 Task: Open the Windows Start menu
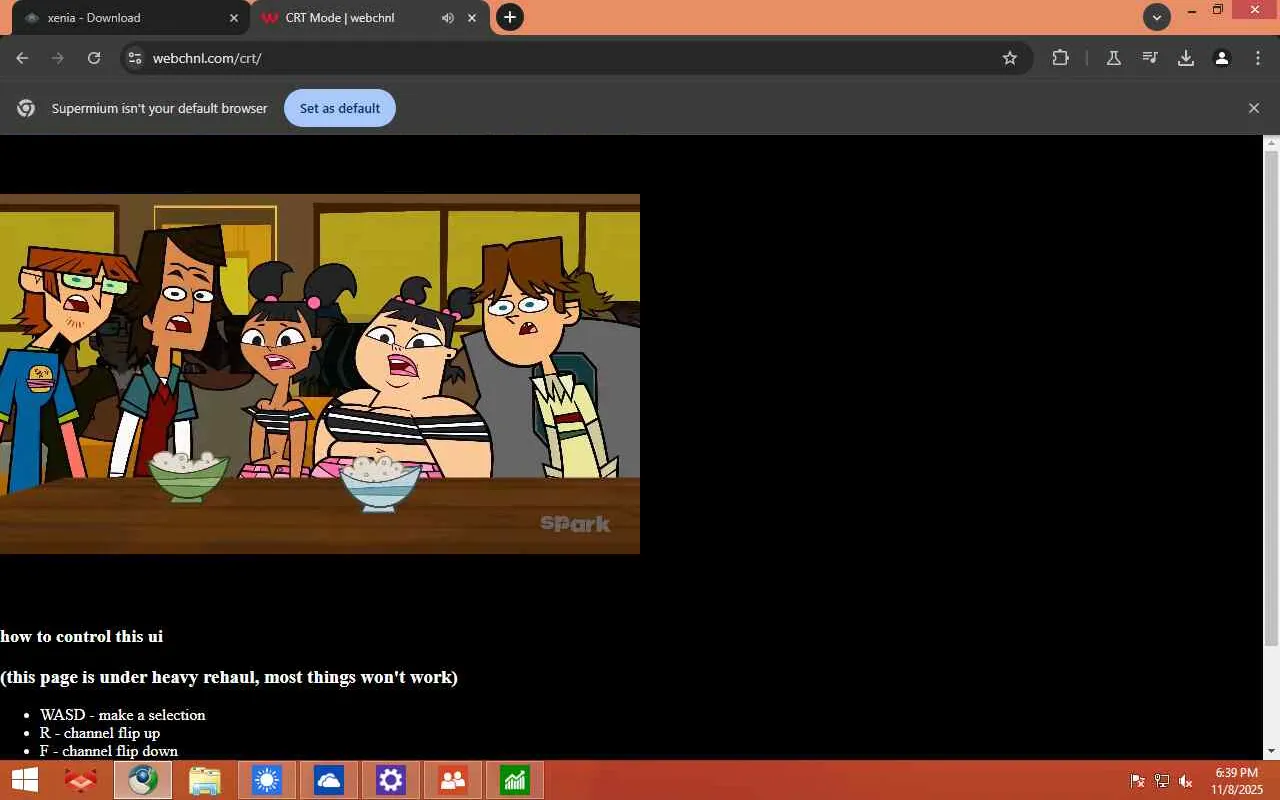(x=24, y=780)
